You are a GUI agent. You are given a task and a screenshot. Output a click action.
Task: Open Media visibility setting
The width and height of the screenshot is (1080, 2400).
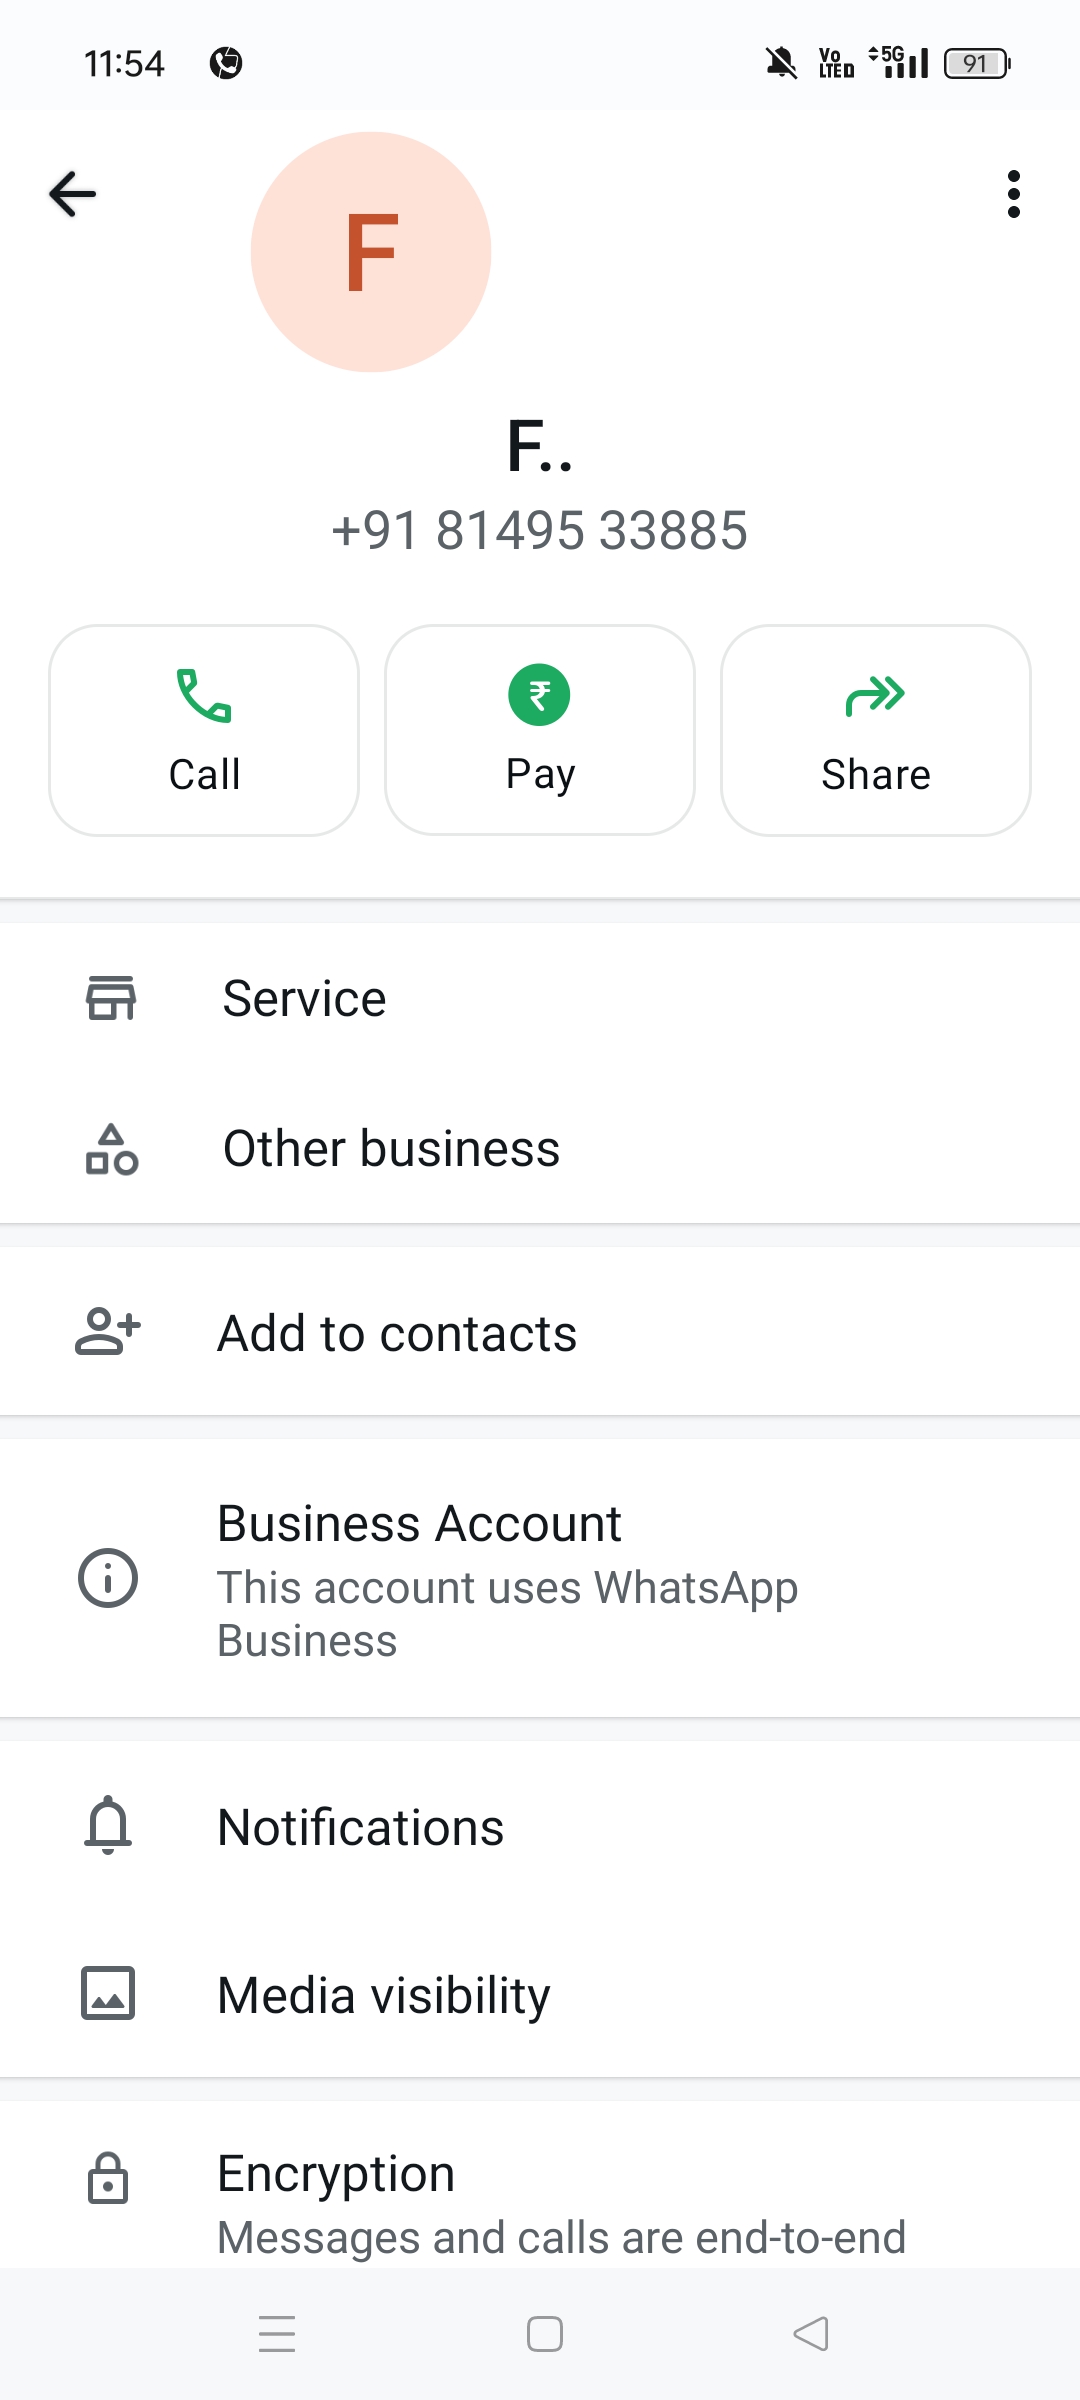click(384, 1996)
